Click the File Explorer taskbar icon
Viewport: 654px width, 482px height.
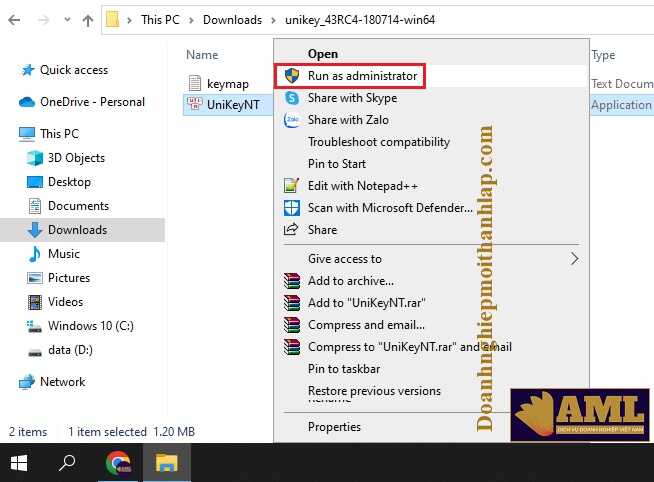[x=166, y=463]
